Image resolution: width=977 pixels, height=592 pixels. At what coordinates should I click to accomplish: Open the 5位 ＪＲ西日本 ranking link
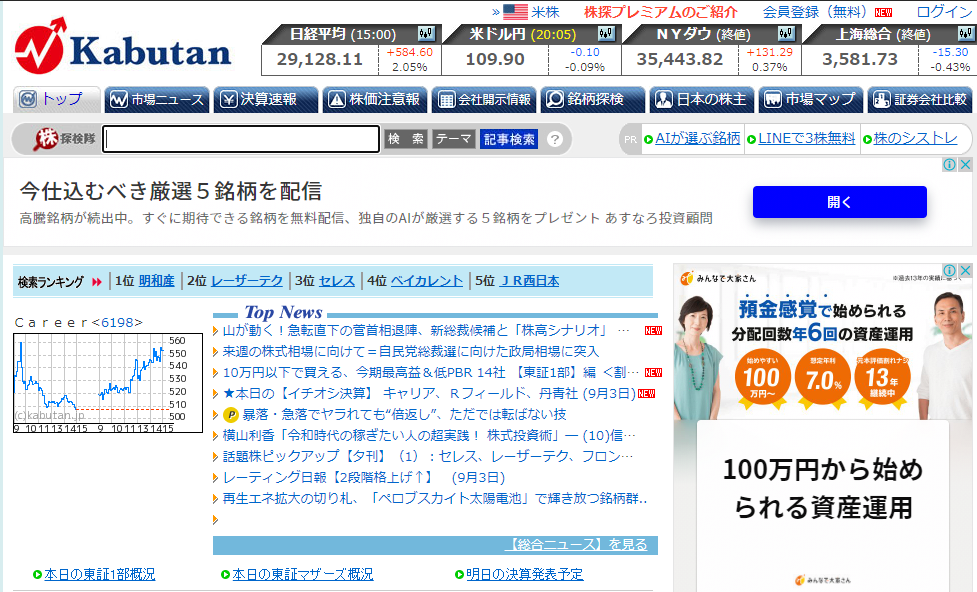pyautogui.click(x=530, y=281)
